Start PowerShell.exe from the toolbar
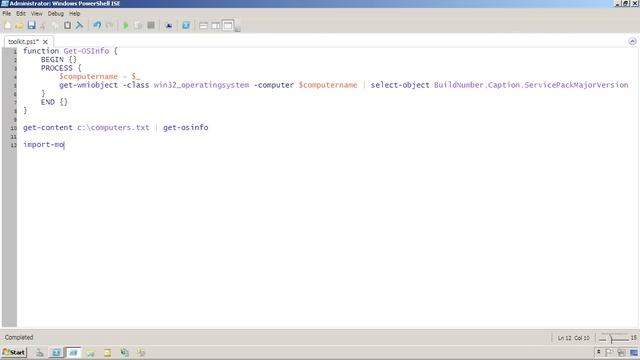The image size is (640, 360). pos(186,25)
